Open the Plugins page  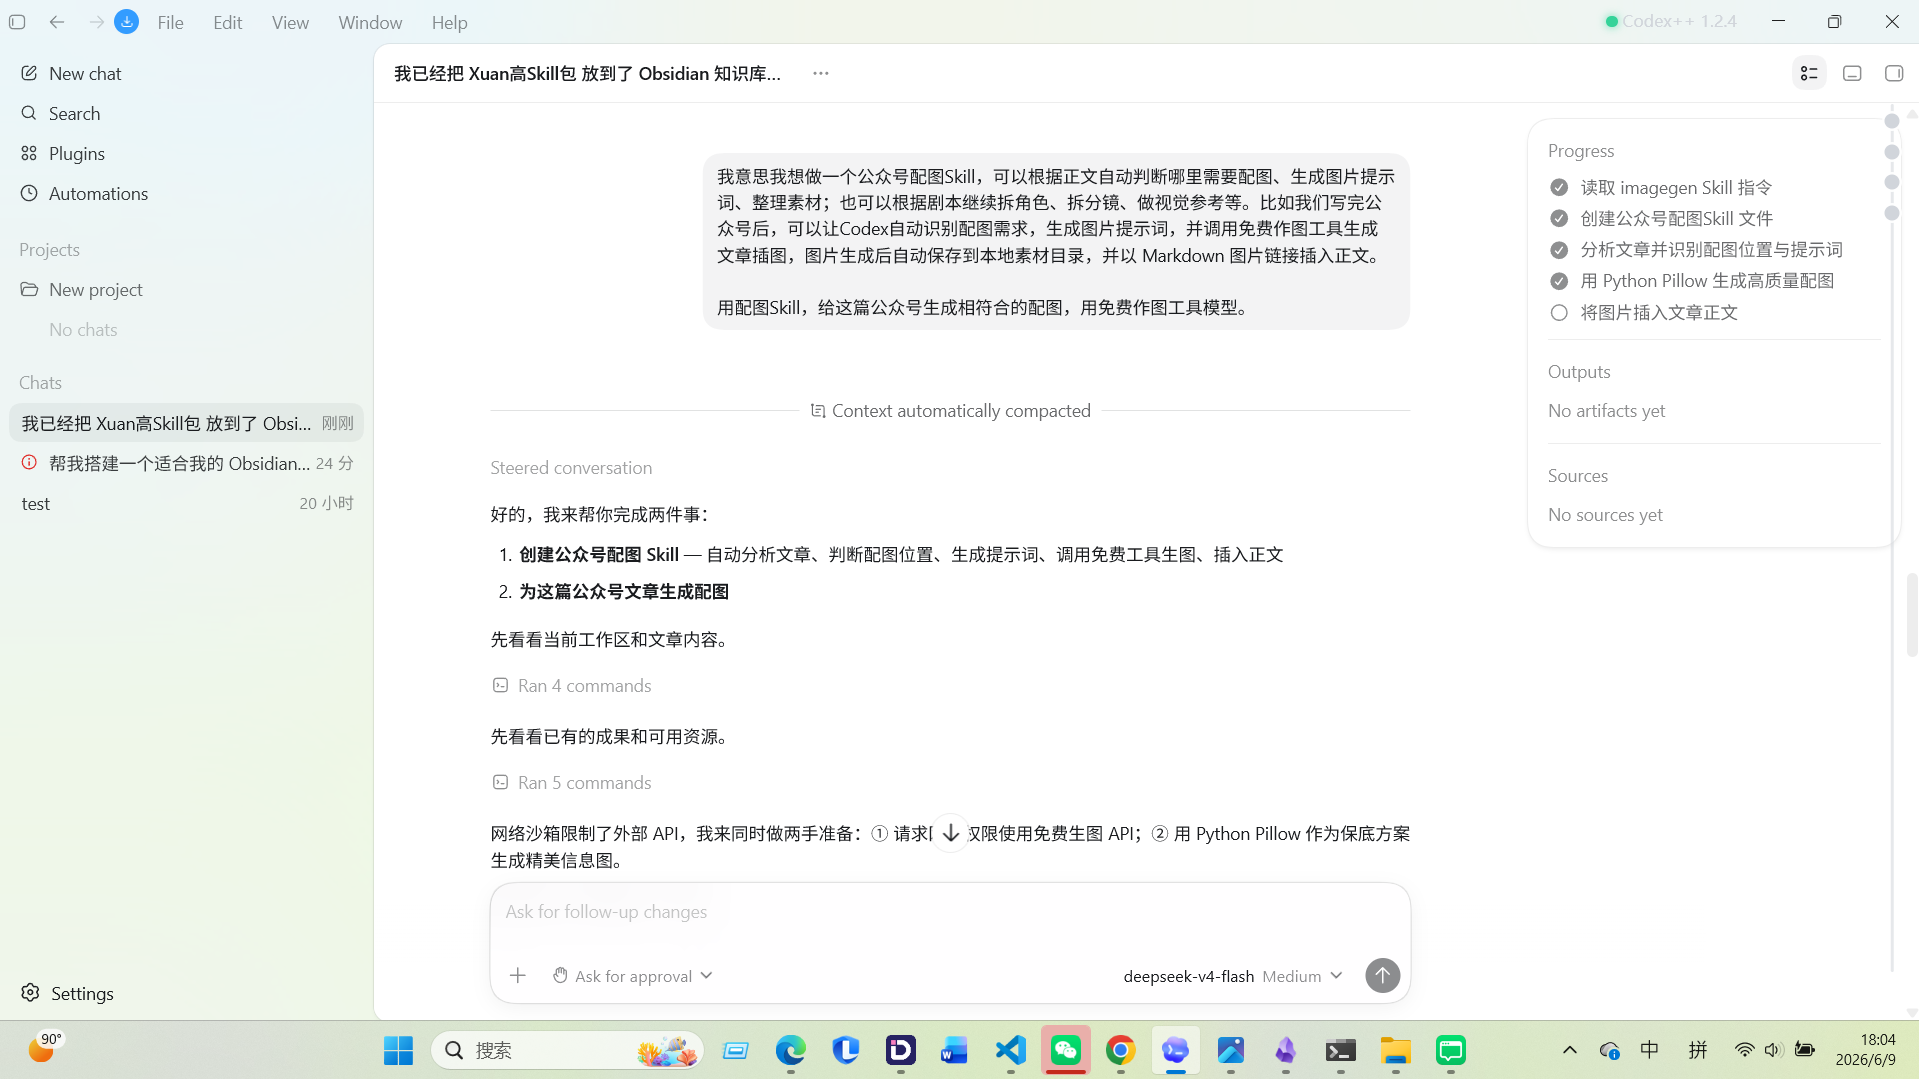(186, 153)
